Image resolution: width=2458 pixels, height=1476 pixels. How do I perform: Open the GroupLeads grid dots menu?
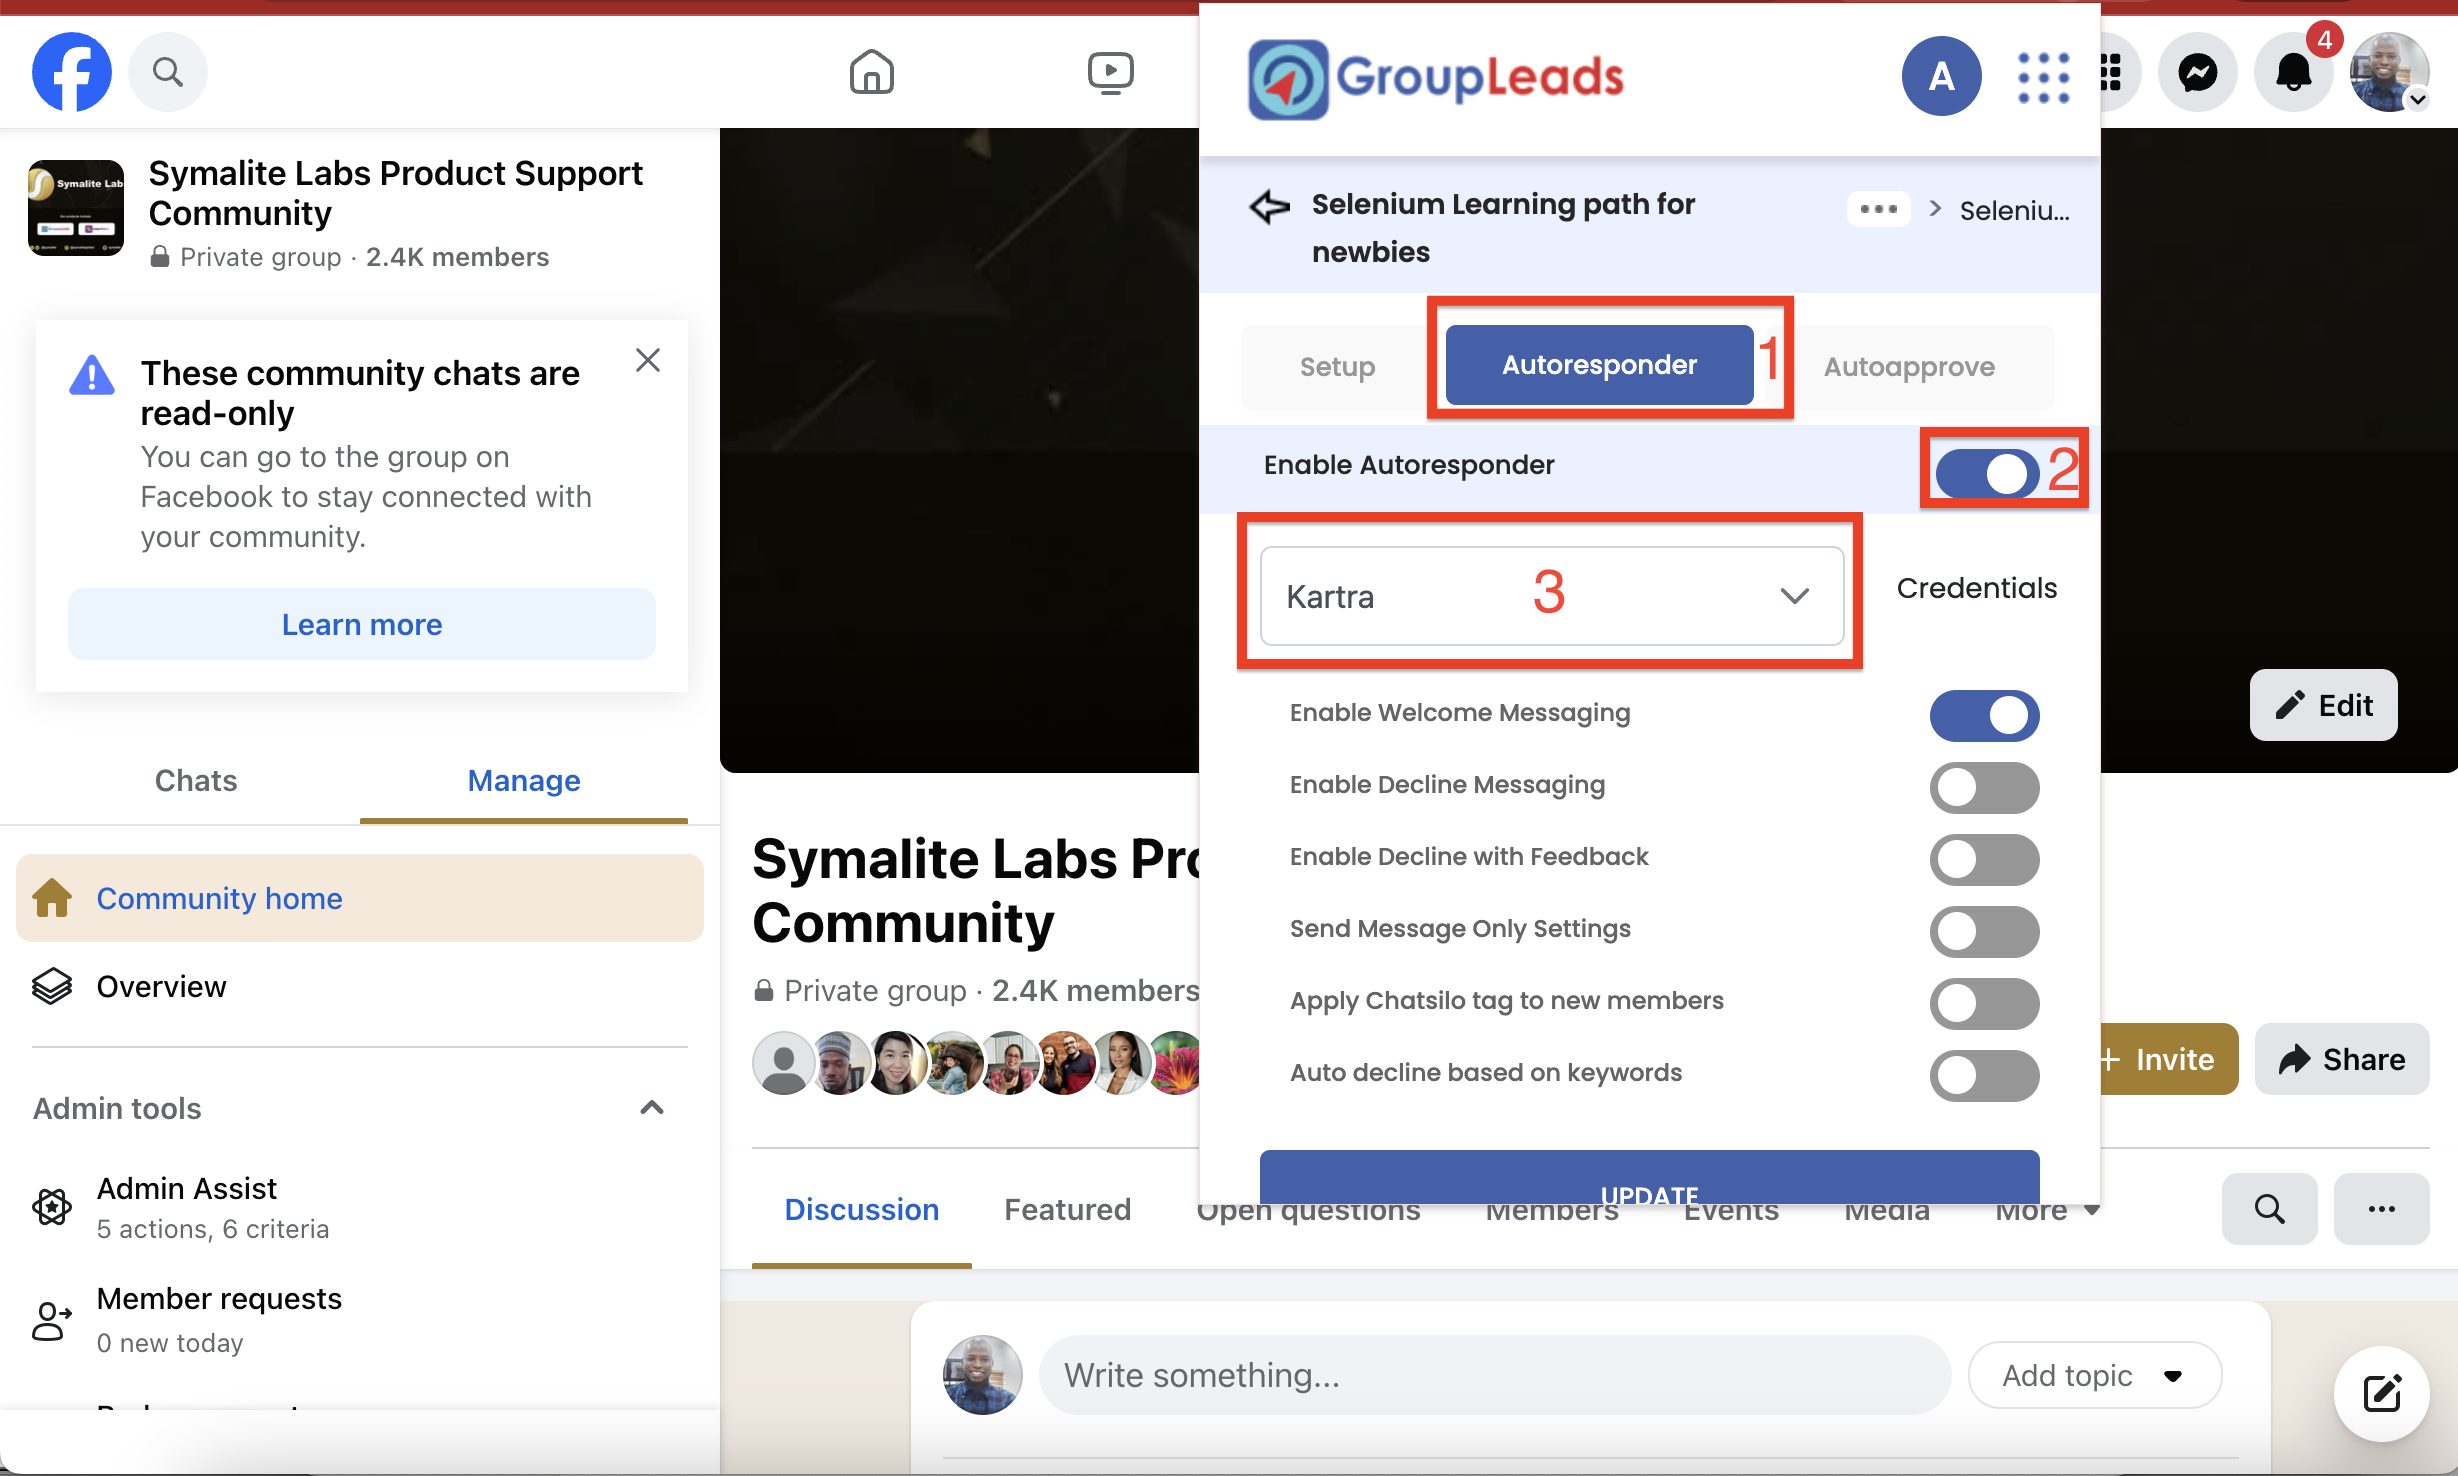tap(2042, 77)
